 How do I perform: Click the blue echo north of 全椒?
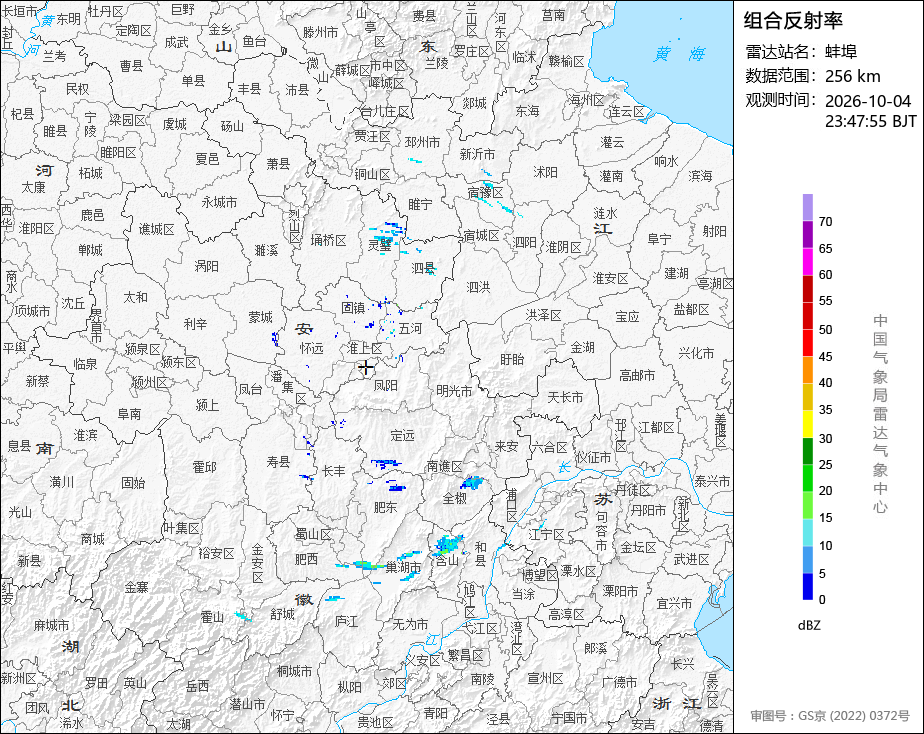pyautogui.click(x=471, y=483)
